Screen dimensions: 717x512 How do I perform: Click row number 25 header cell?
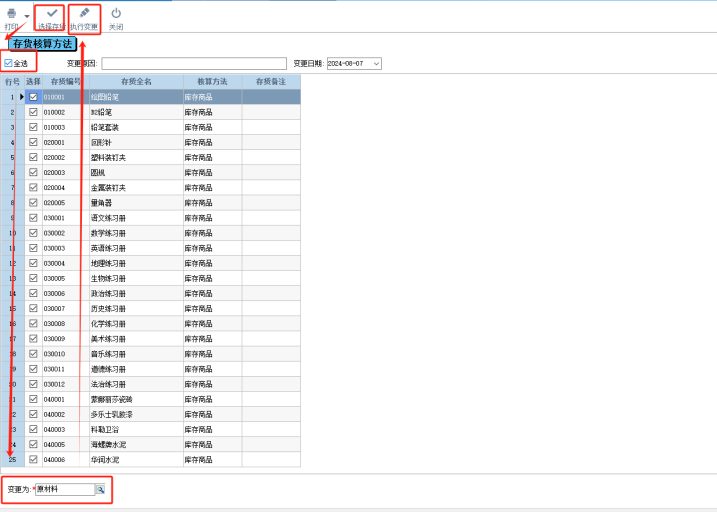(x=12, y=459)
